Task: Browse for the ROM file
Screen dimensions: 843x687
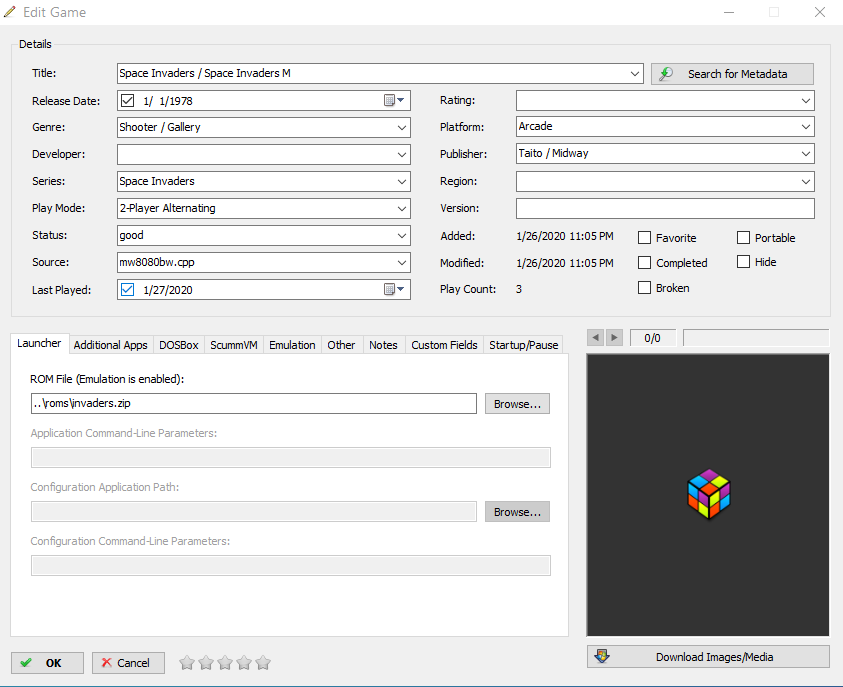Action: pos(517,404)
